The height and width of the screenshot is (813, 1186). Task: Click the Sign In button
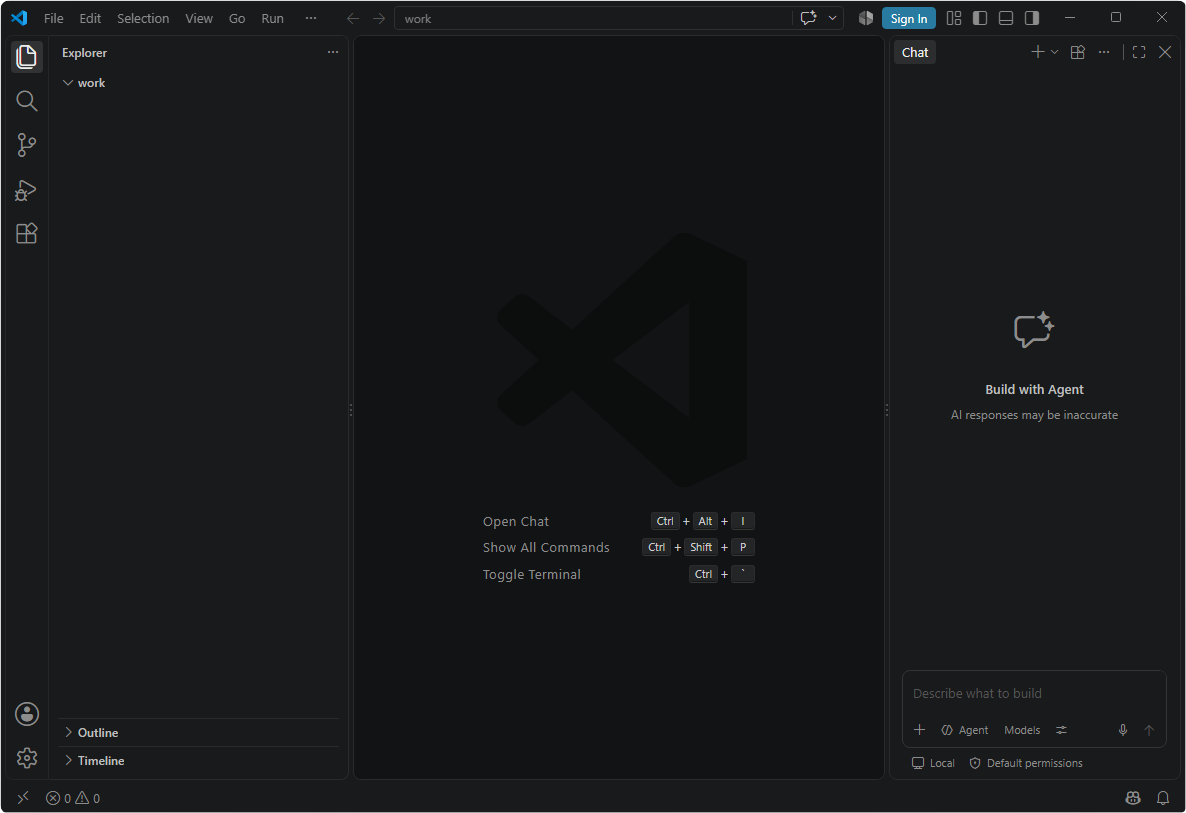[908, 18]
